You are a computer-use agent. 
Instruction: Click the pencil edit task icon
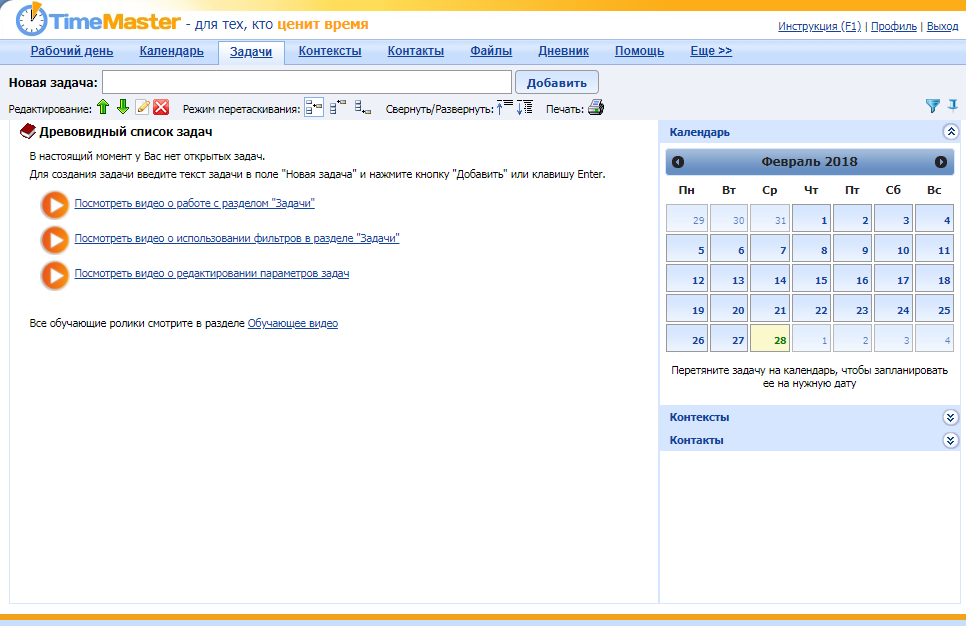(x=142, y=107)
